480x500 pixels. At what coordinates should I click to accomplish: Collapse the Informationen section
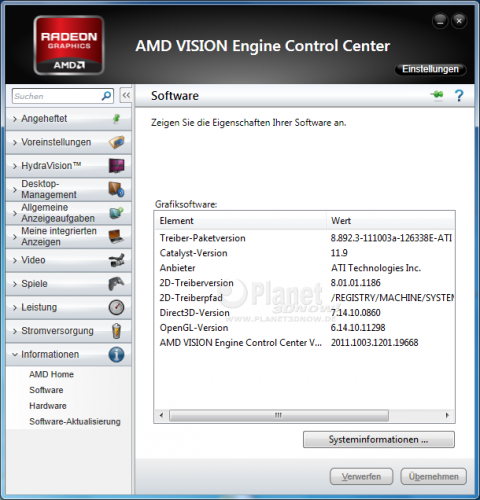tap(69, 355)
